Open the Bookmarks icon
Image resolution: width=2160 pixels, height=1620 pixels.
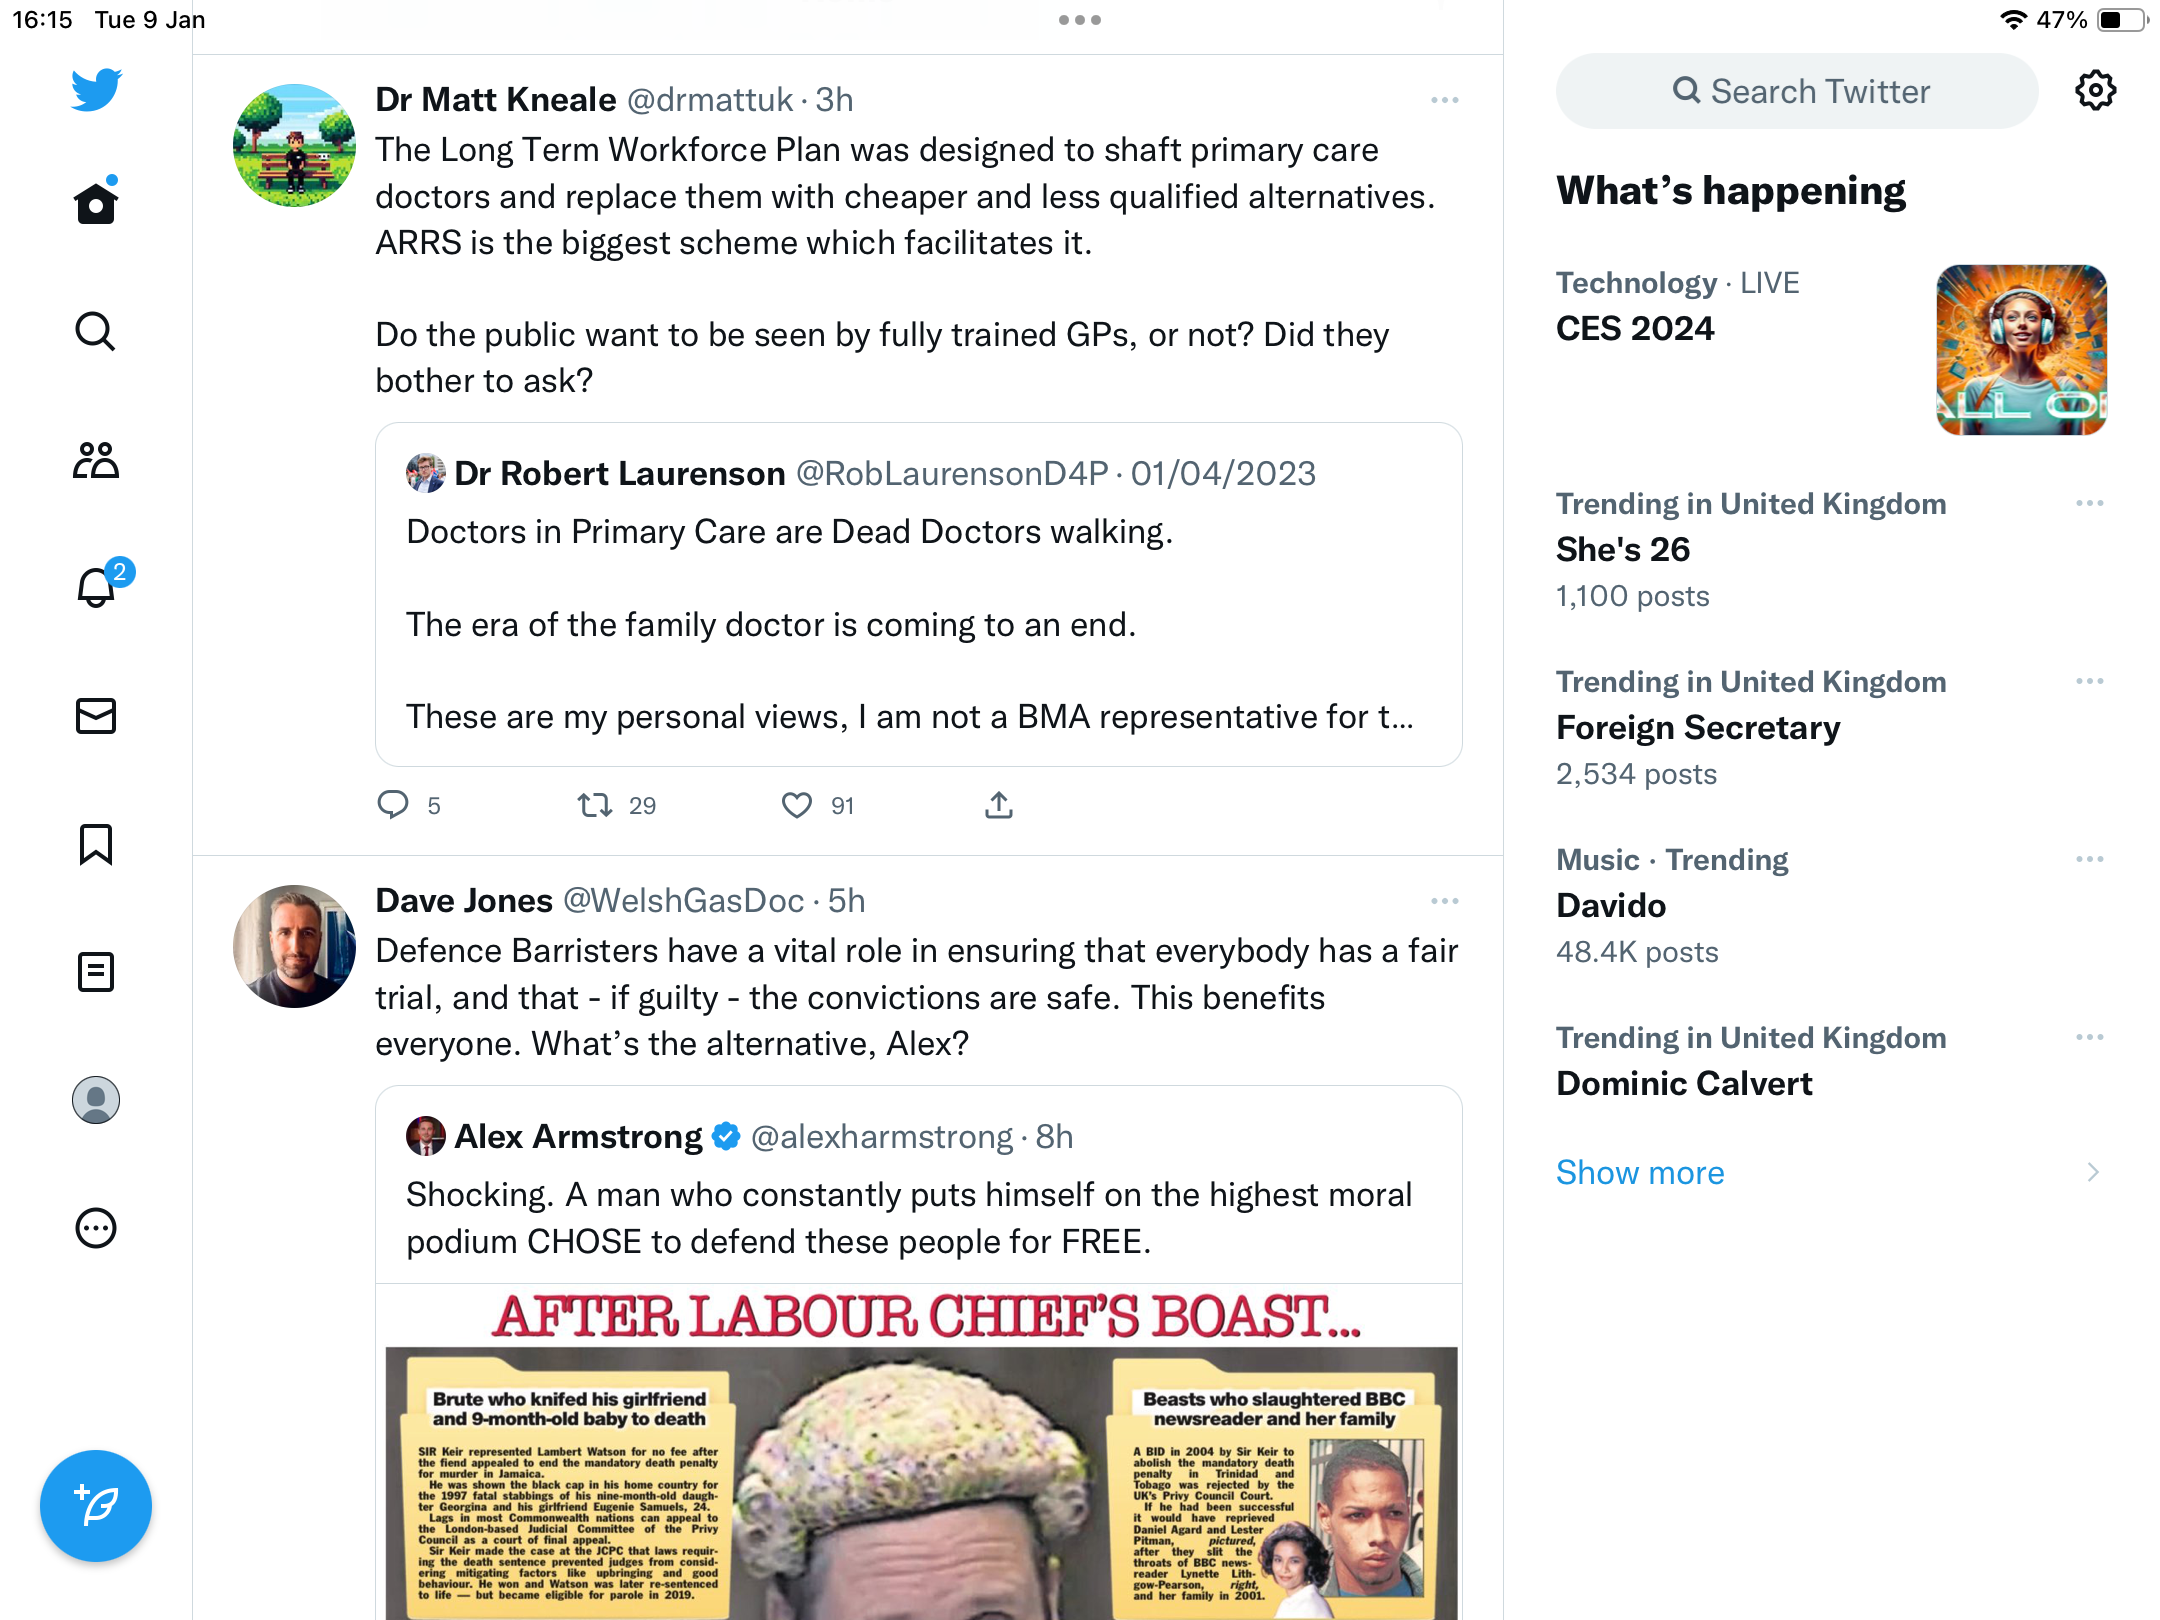tap(96, 844)
